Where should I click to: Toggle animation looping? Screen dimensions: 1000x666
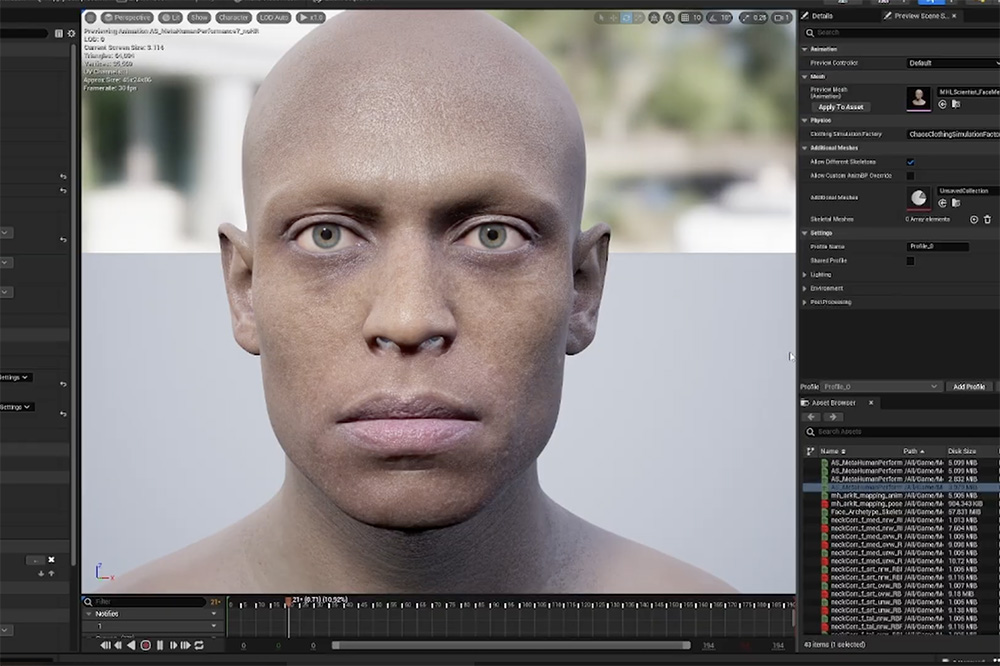click(199, 646)
